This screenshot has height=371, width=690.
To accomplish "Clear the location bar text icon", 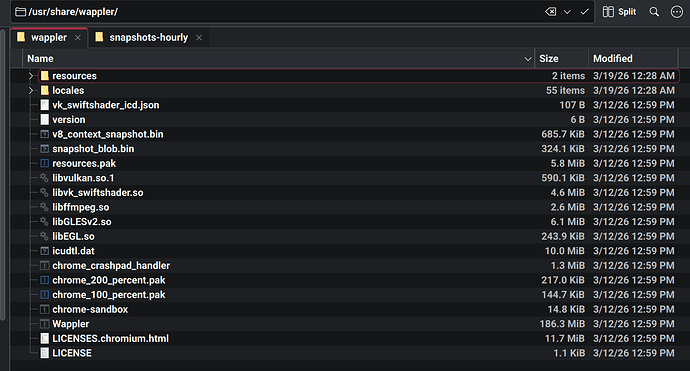I will 551,12.
